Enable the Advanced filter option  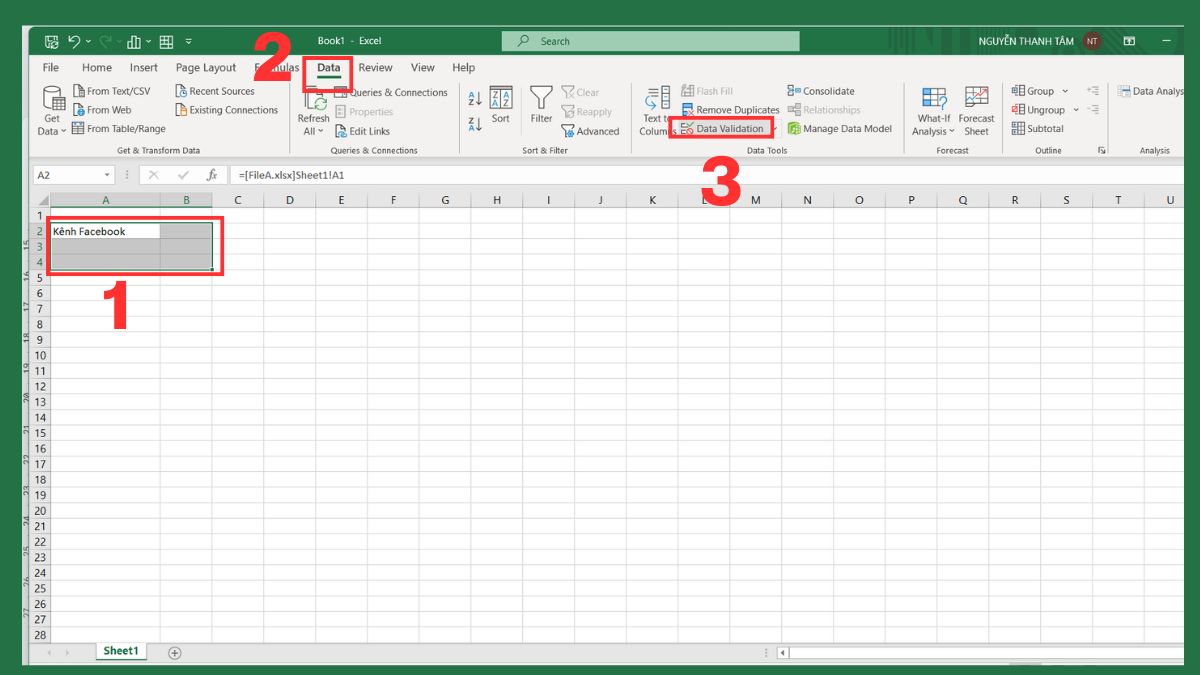(591, 131)
